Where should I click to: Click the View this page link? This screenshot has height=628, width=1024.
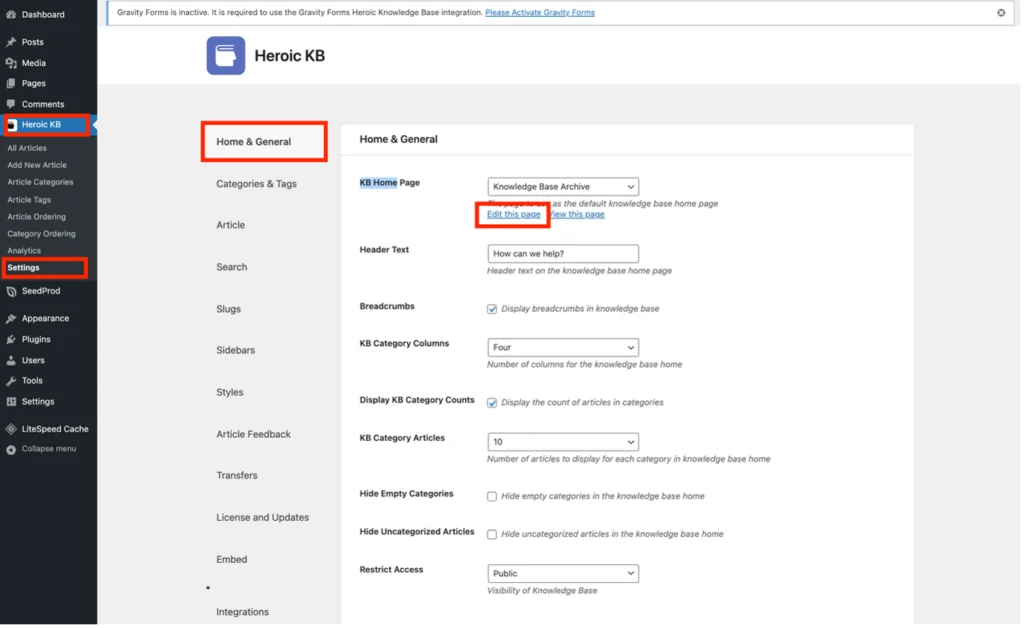point(577,215)
